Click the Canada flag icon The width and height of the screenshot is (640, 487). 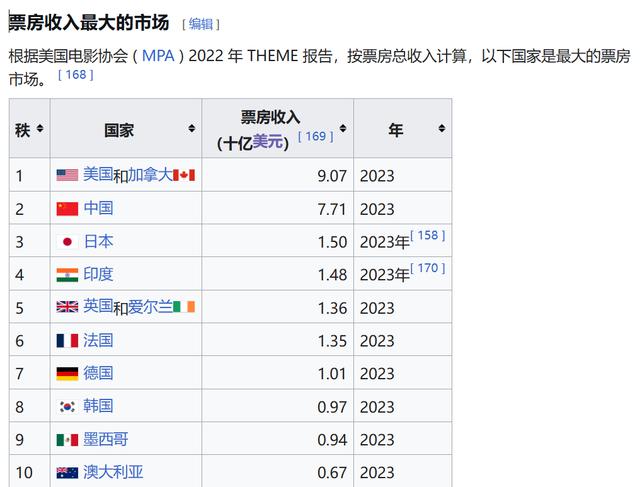click(184, 175)
